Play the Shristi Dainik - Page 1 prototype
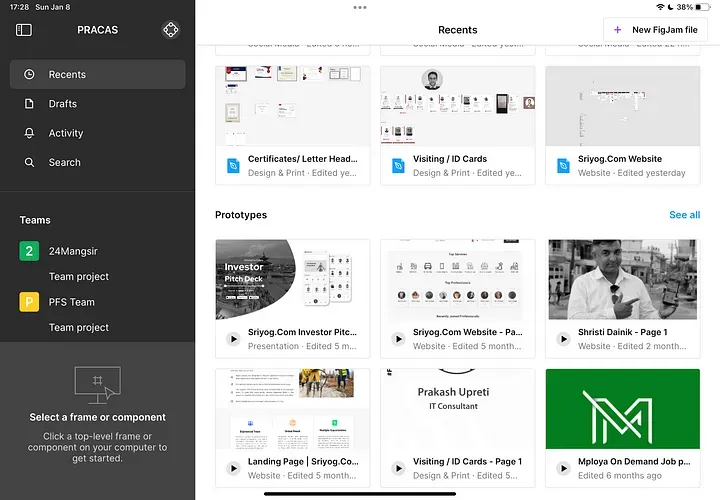This screenshot has width=720, height=500. (563, 339)
